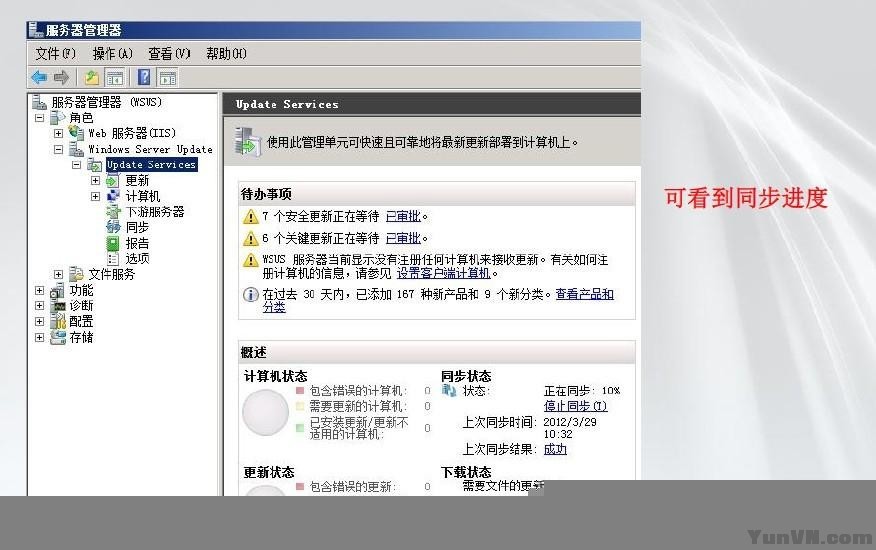Image resolution: width=876 pixels, height=550 pixels.
Task: Open the 文件(F) menu
Action: click(x=55, y=54)
